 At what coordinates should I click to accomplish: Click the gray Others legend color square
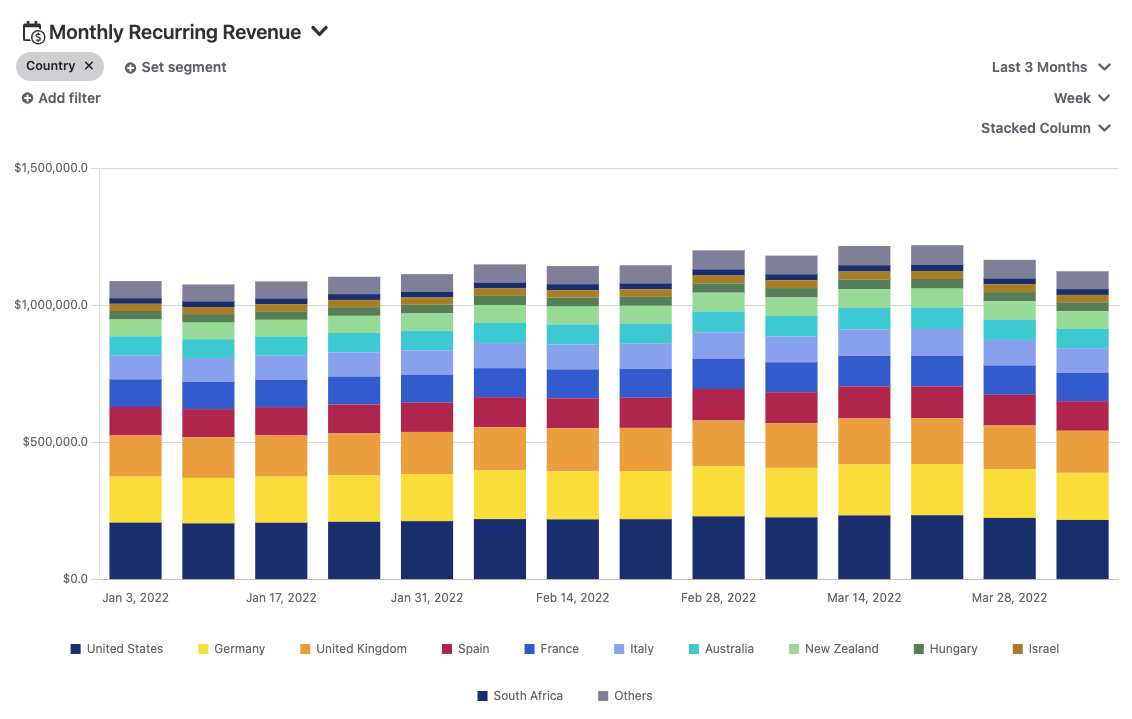[x=603, y=696]
